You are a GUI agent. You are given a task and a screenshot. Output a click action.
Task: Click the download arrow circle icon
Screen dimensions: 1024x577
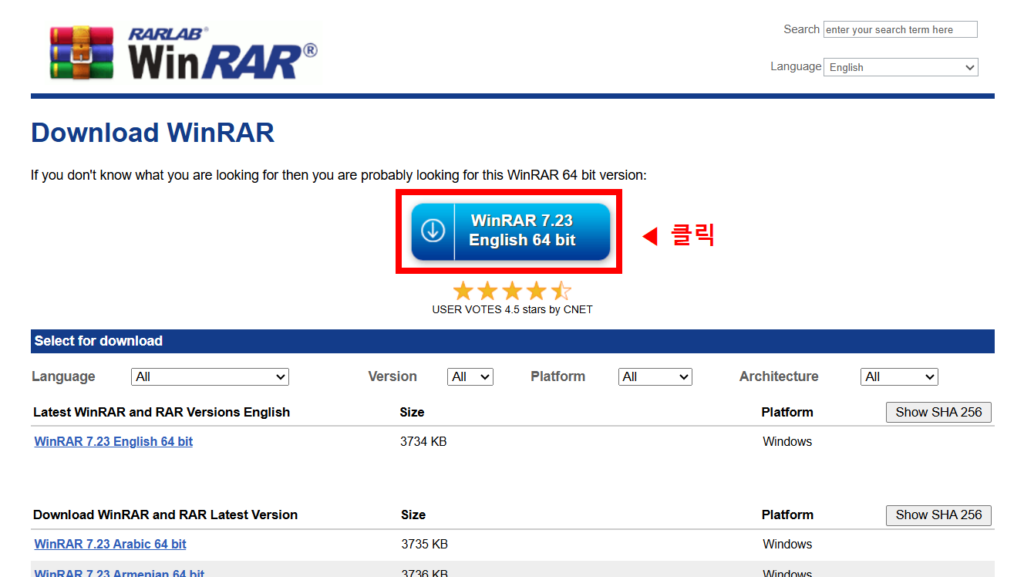coord(432,230)
